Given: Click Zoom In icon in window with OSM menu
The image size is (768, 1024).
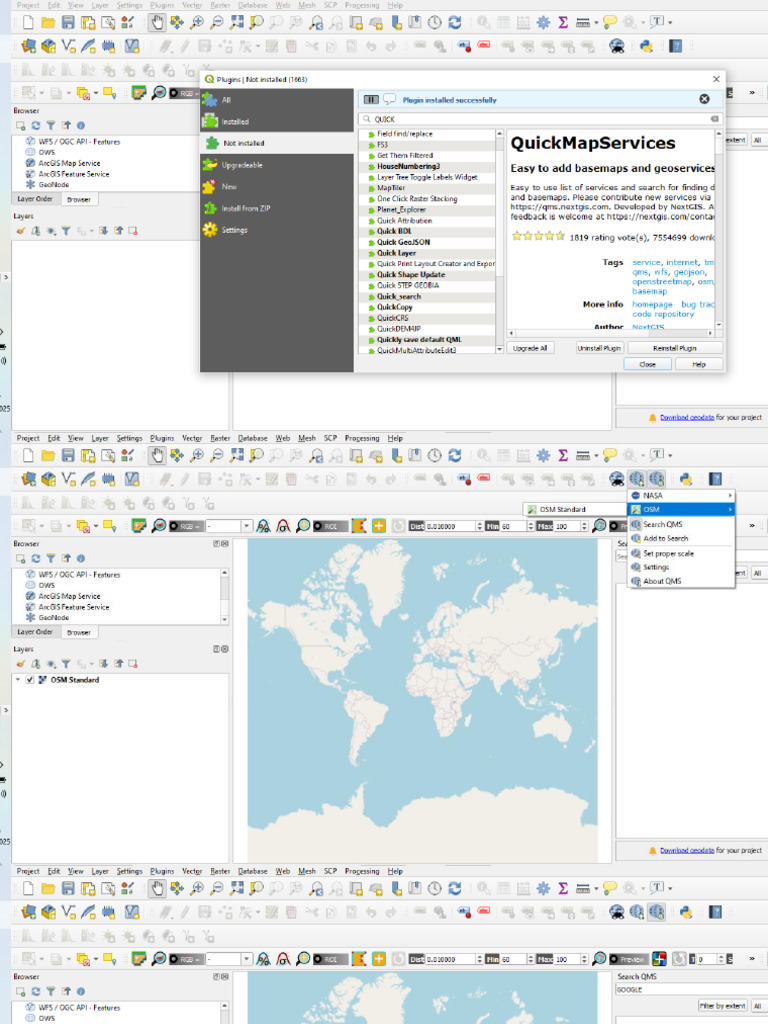Looking at the screenshot, I should [197, 455].
